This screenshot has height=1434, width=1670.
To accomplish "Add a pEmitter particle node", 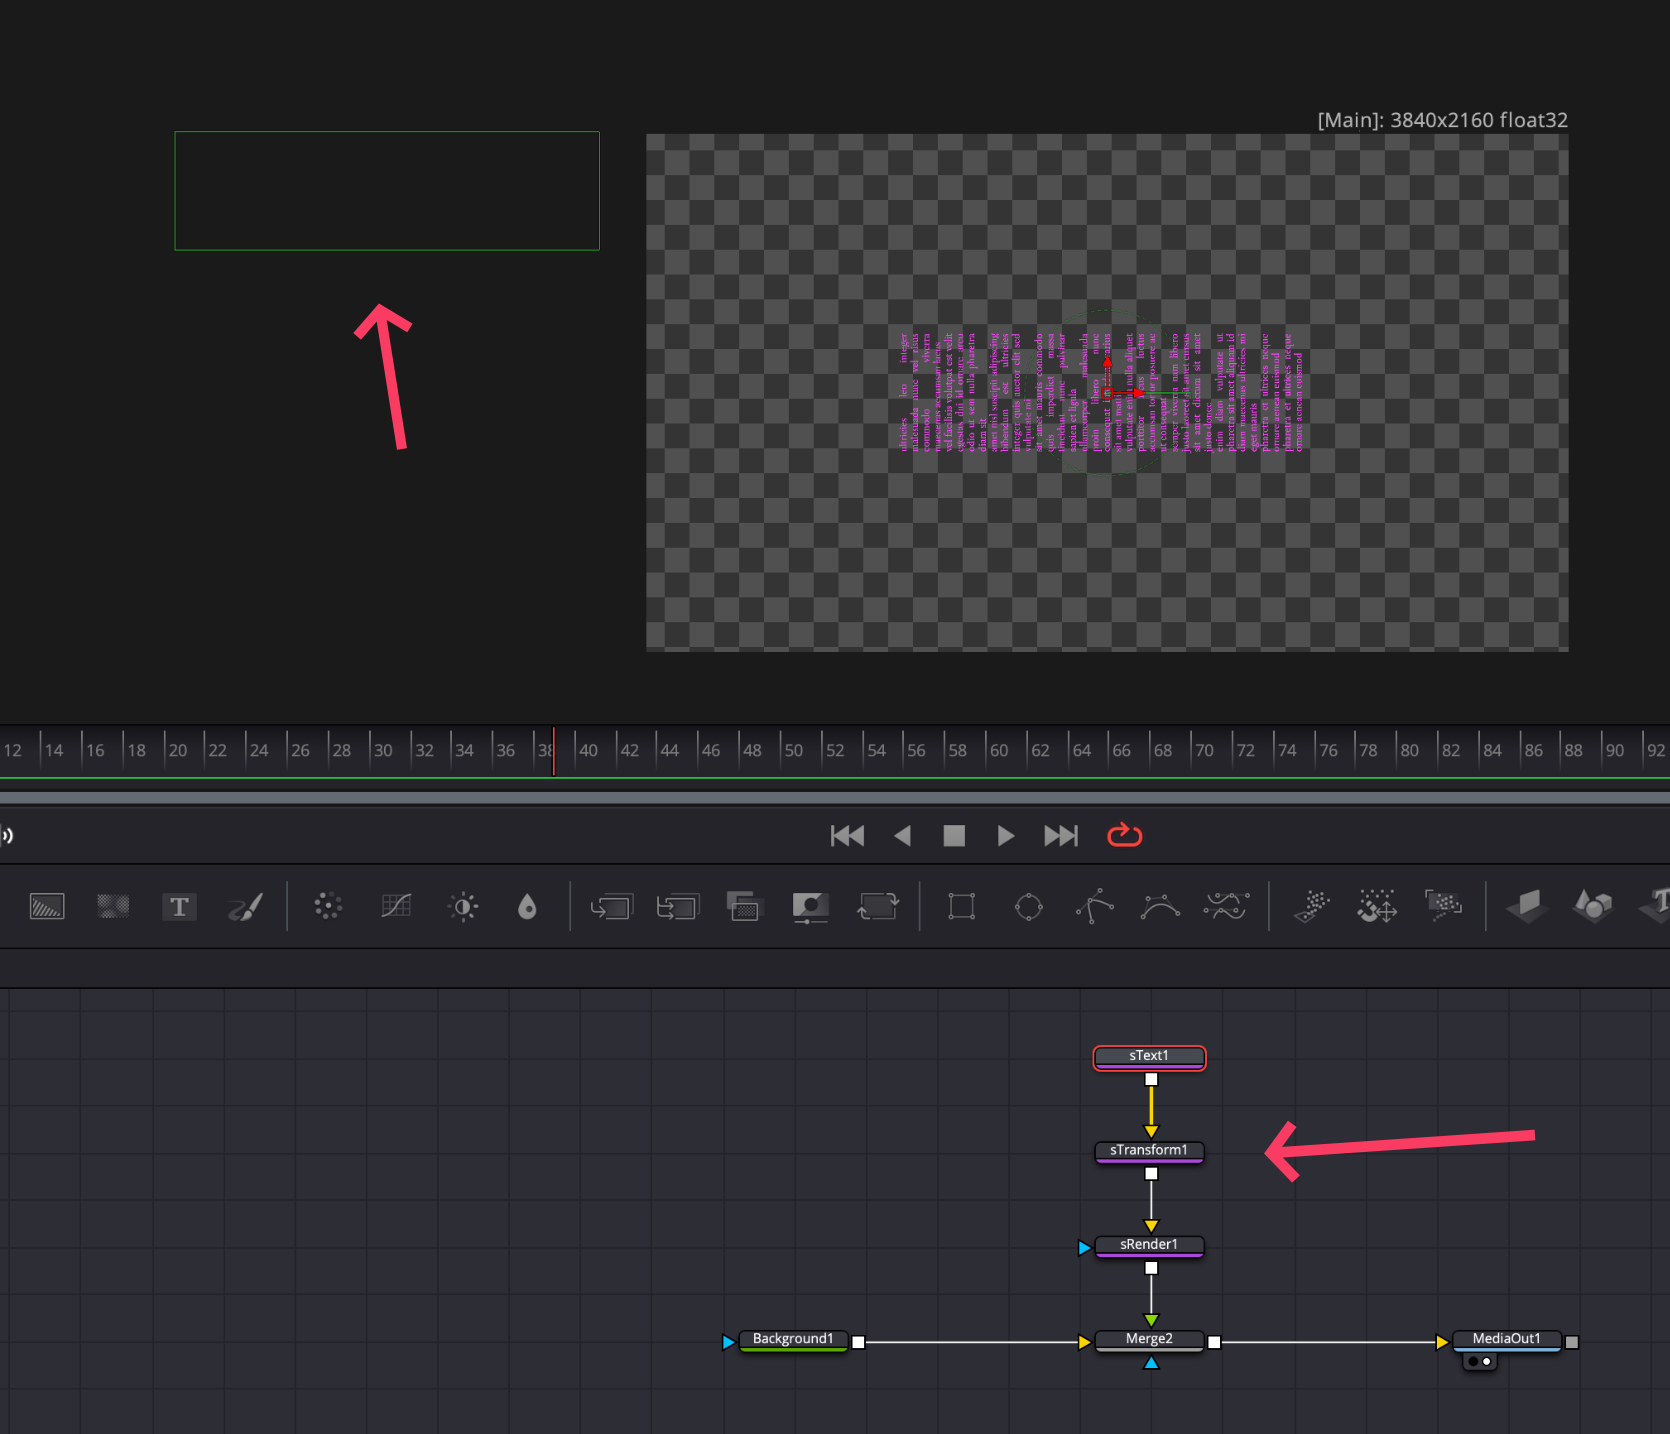I will pyautogui.click(x=1311, y=906).
